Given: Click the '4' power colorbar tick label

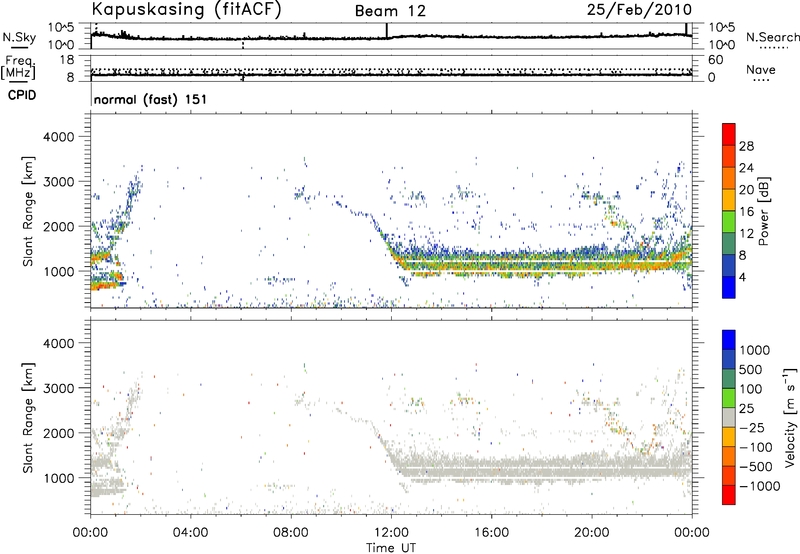Looking at the screenshot, I should click(x=742, y=277).
